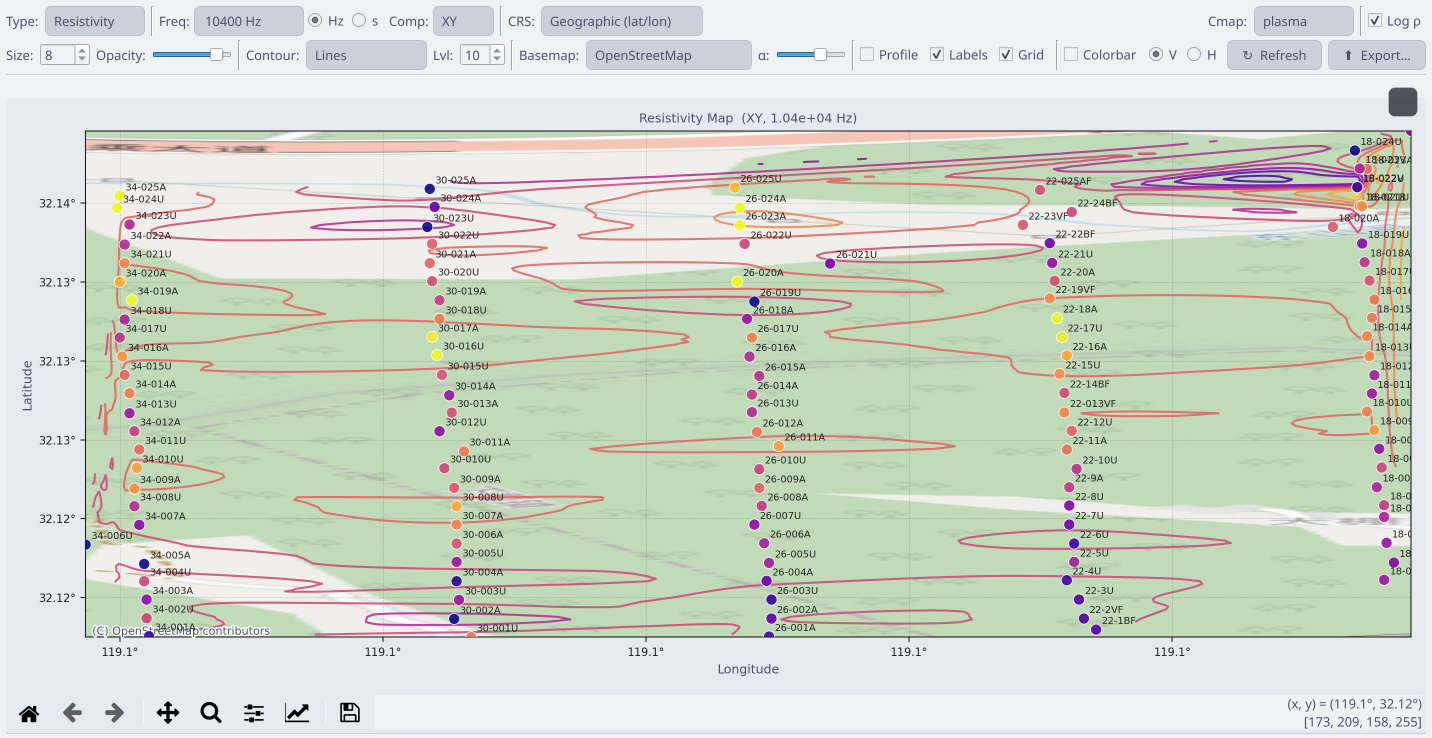Click the Export... button
1432x738 pixels.
click(x=1376, y=55)
